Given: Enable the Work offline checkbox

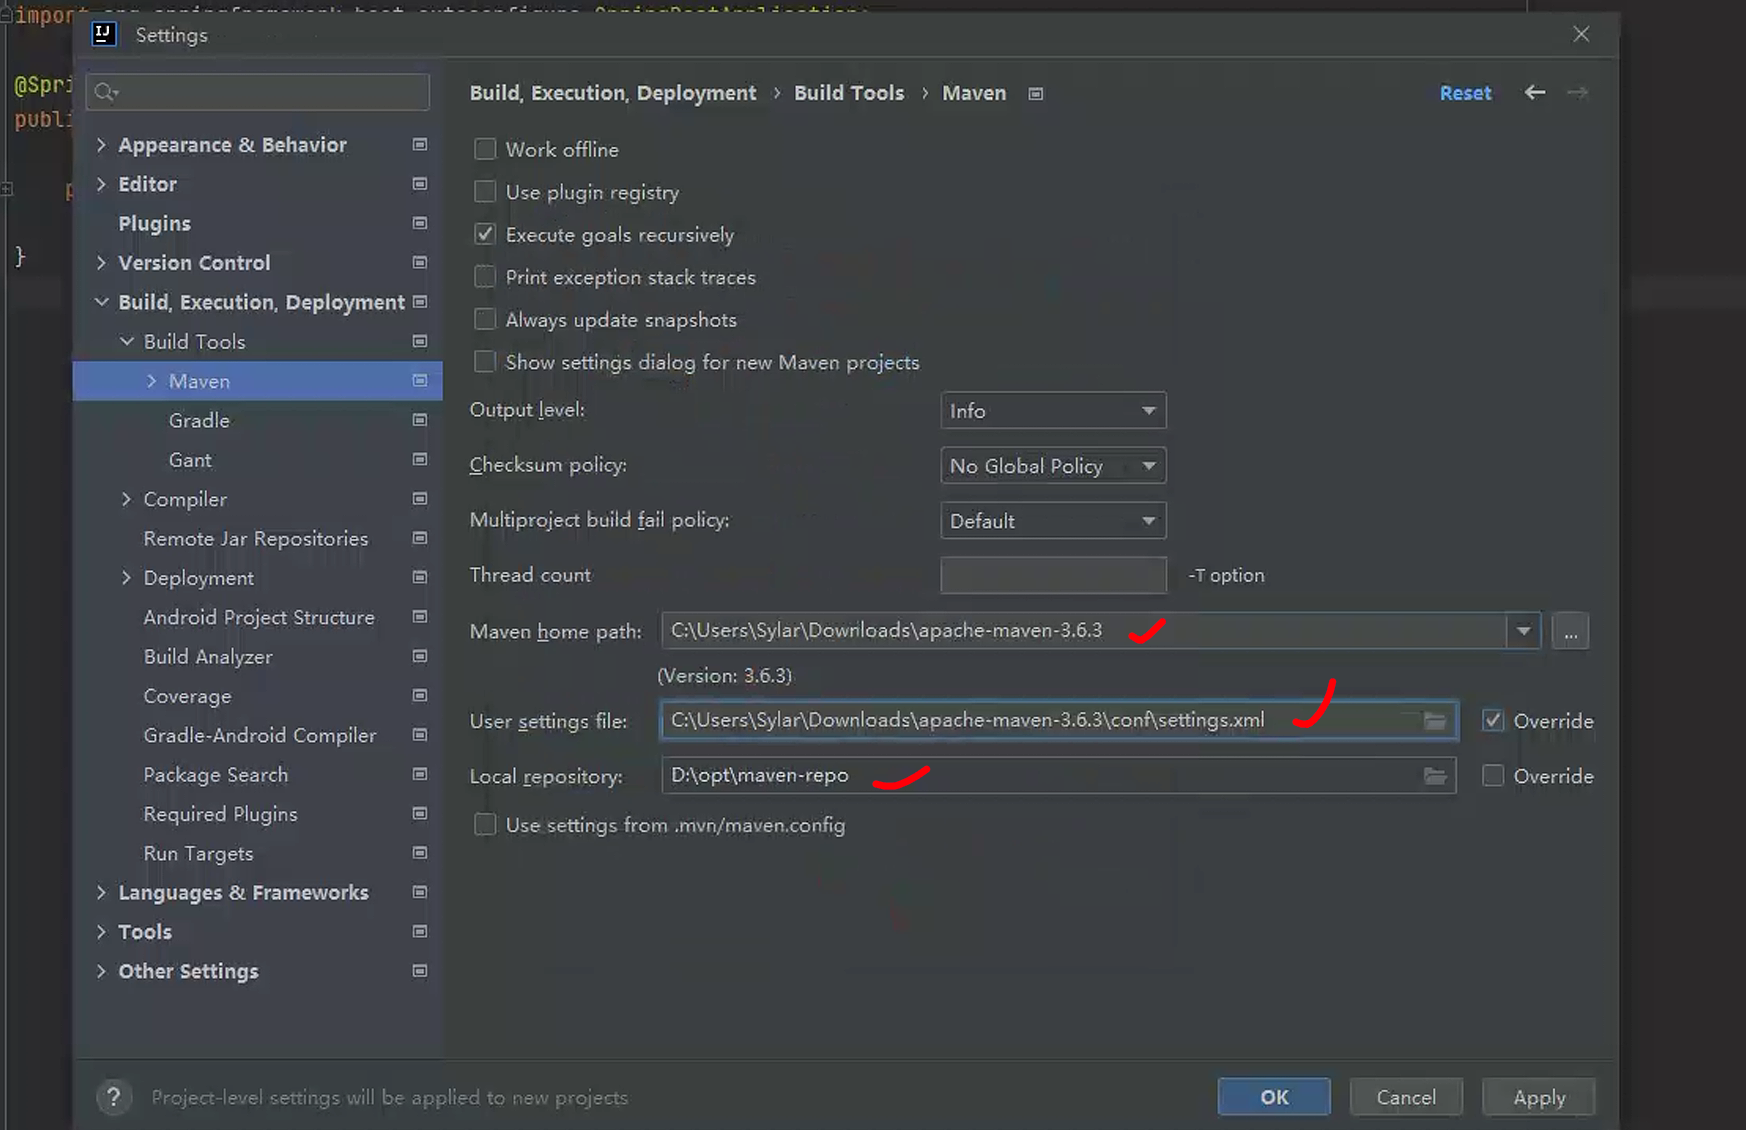Looking at the screenshot, I should pos(485,149).
